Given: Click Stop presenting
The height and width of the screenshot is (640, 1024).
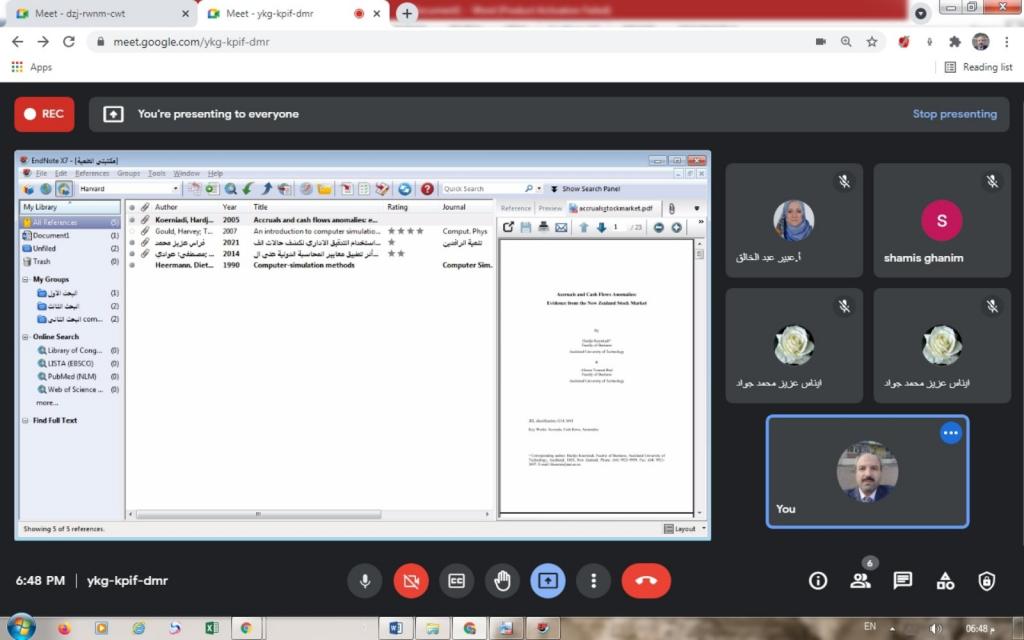Looking at the screenshot, I should pos(954,114).
